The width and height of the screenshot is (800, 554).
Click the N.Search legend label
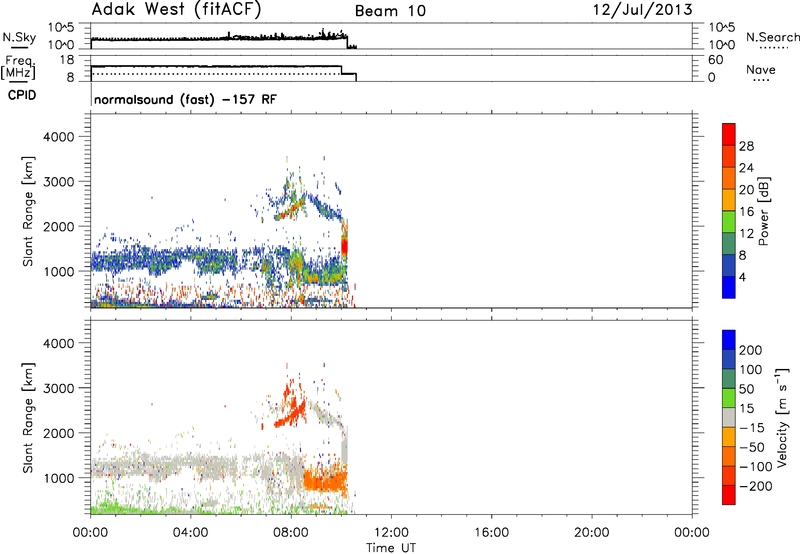[772, 37]
